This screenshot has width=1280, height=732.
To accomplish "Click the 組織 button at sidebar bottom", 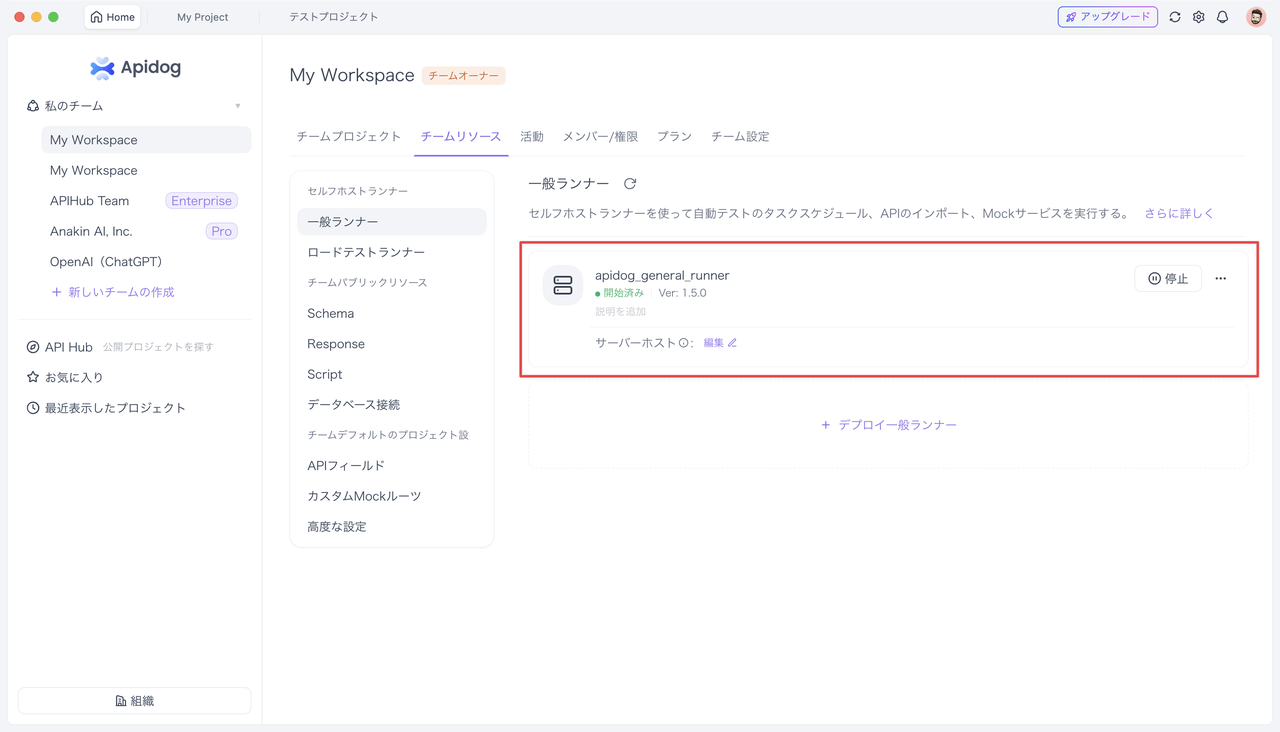I will pyautogui.click(x=135, y=701).
